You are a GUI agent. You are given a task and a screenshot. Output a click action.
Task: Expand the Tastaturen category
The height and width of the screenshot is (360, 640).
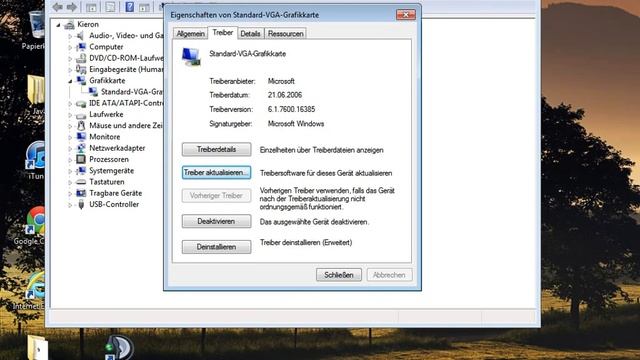(70, 182)
